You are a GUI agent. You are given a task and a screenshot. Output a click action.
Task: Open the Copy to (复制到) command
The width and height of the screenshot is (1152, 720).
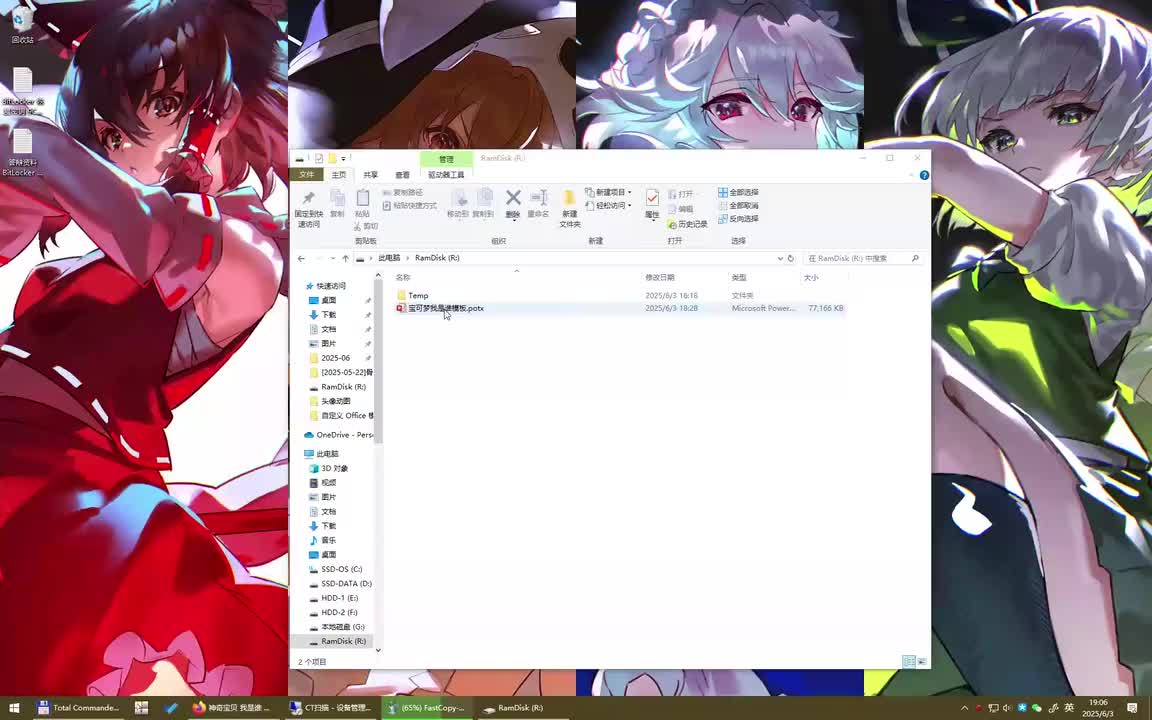click(483, 204)
